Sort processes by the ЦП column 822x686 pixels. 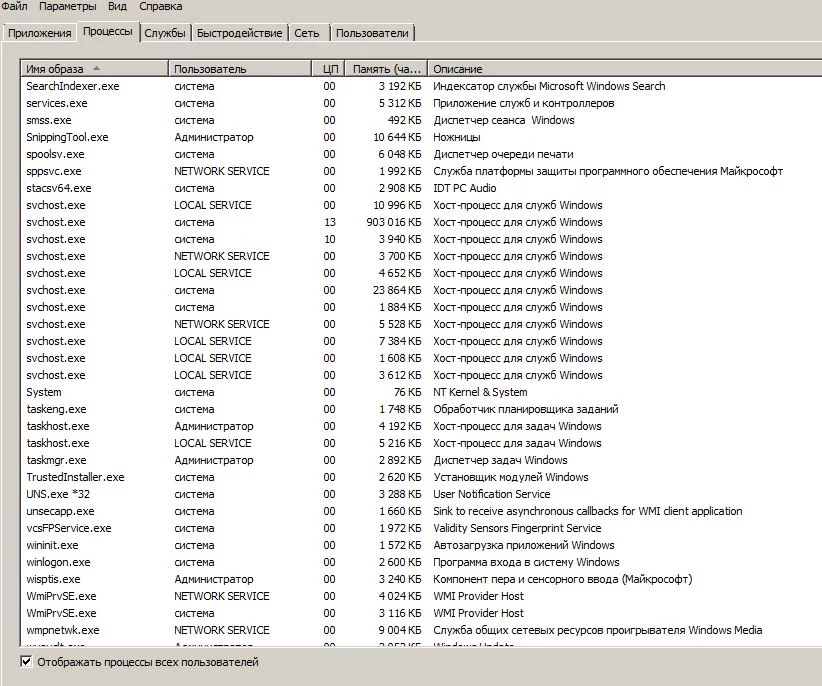coord(330,68)
